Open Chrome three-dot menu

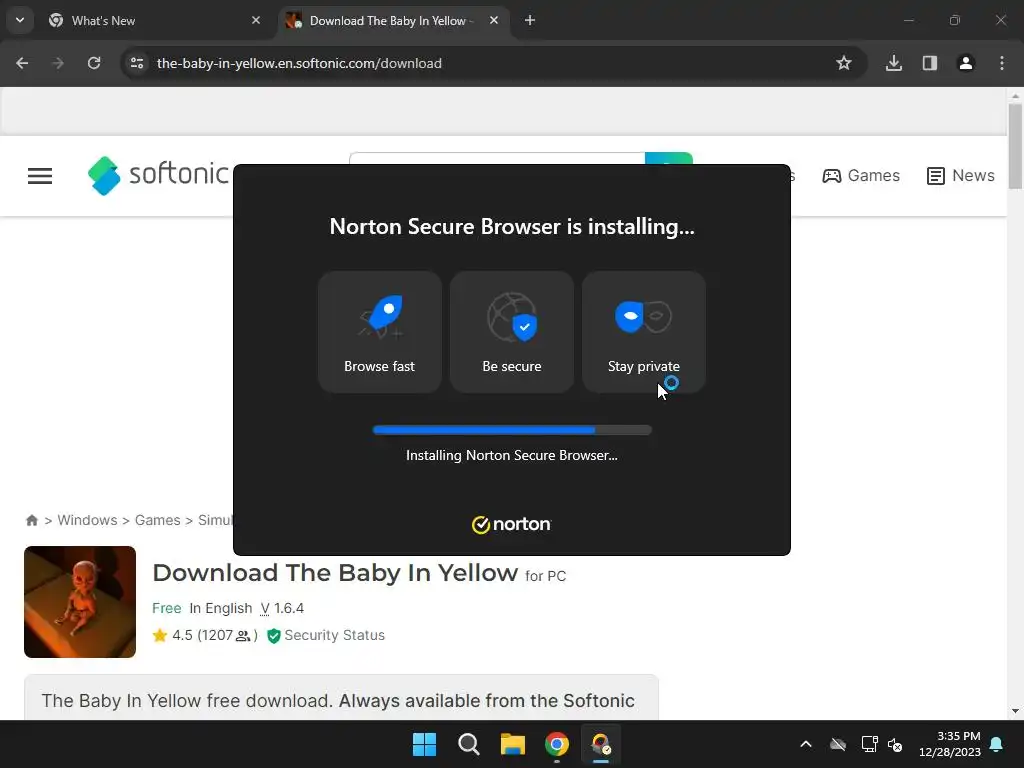pos(1002,63)
